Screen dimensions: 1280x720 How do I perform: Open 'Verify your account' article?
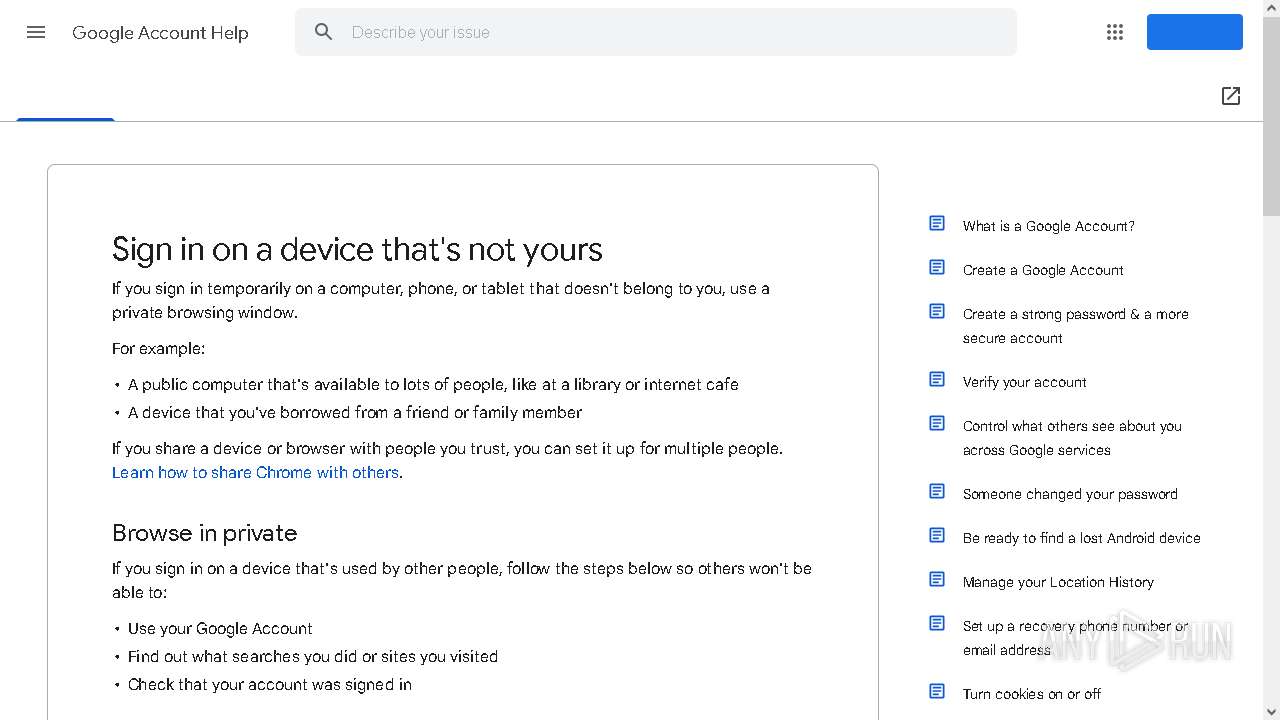[1025, 382]
